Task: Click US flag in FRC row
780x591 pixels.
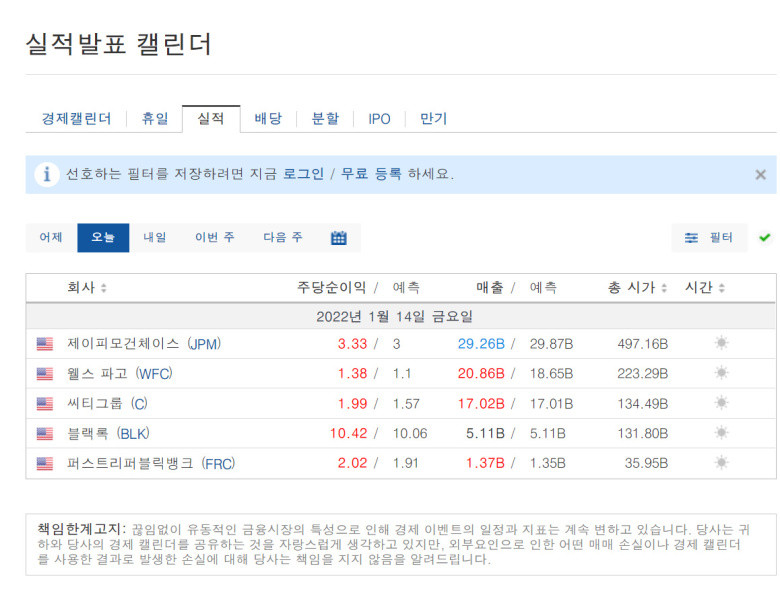Action: tap(45, 464)
